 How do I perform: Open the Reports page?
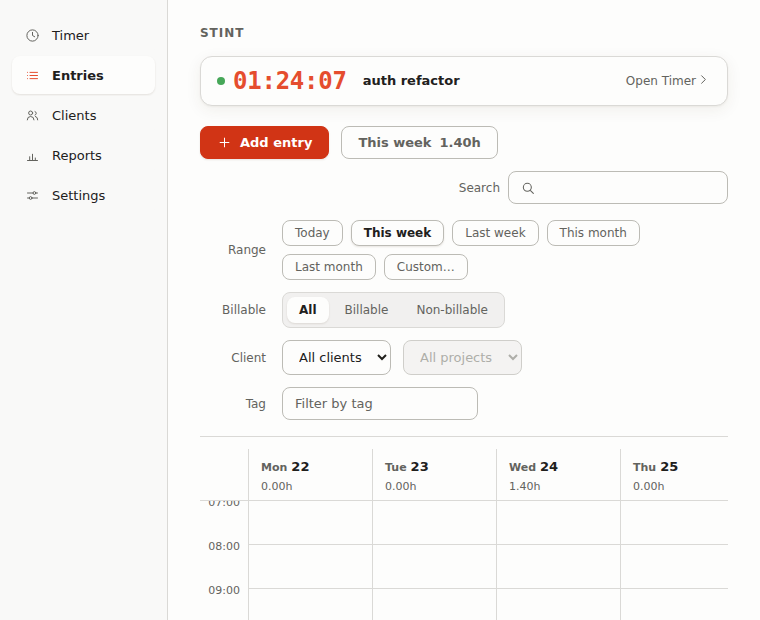click(83, 156)
